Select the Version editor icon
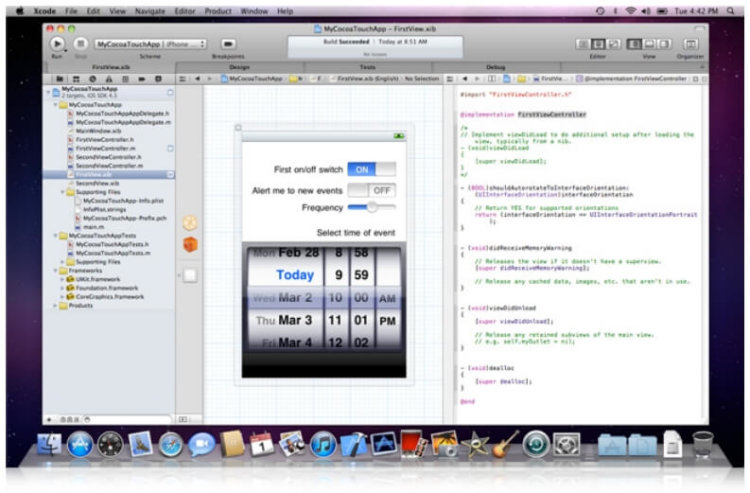The width and height of the screenshot is (750, 493). [x=614, y=44]
